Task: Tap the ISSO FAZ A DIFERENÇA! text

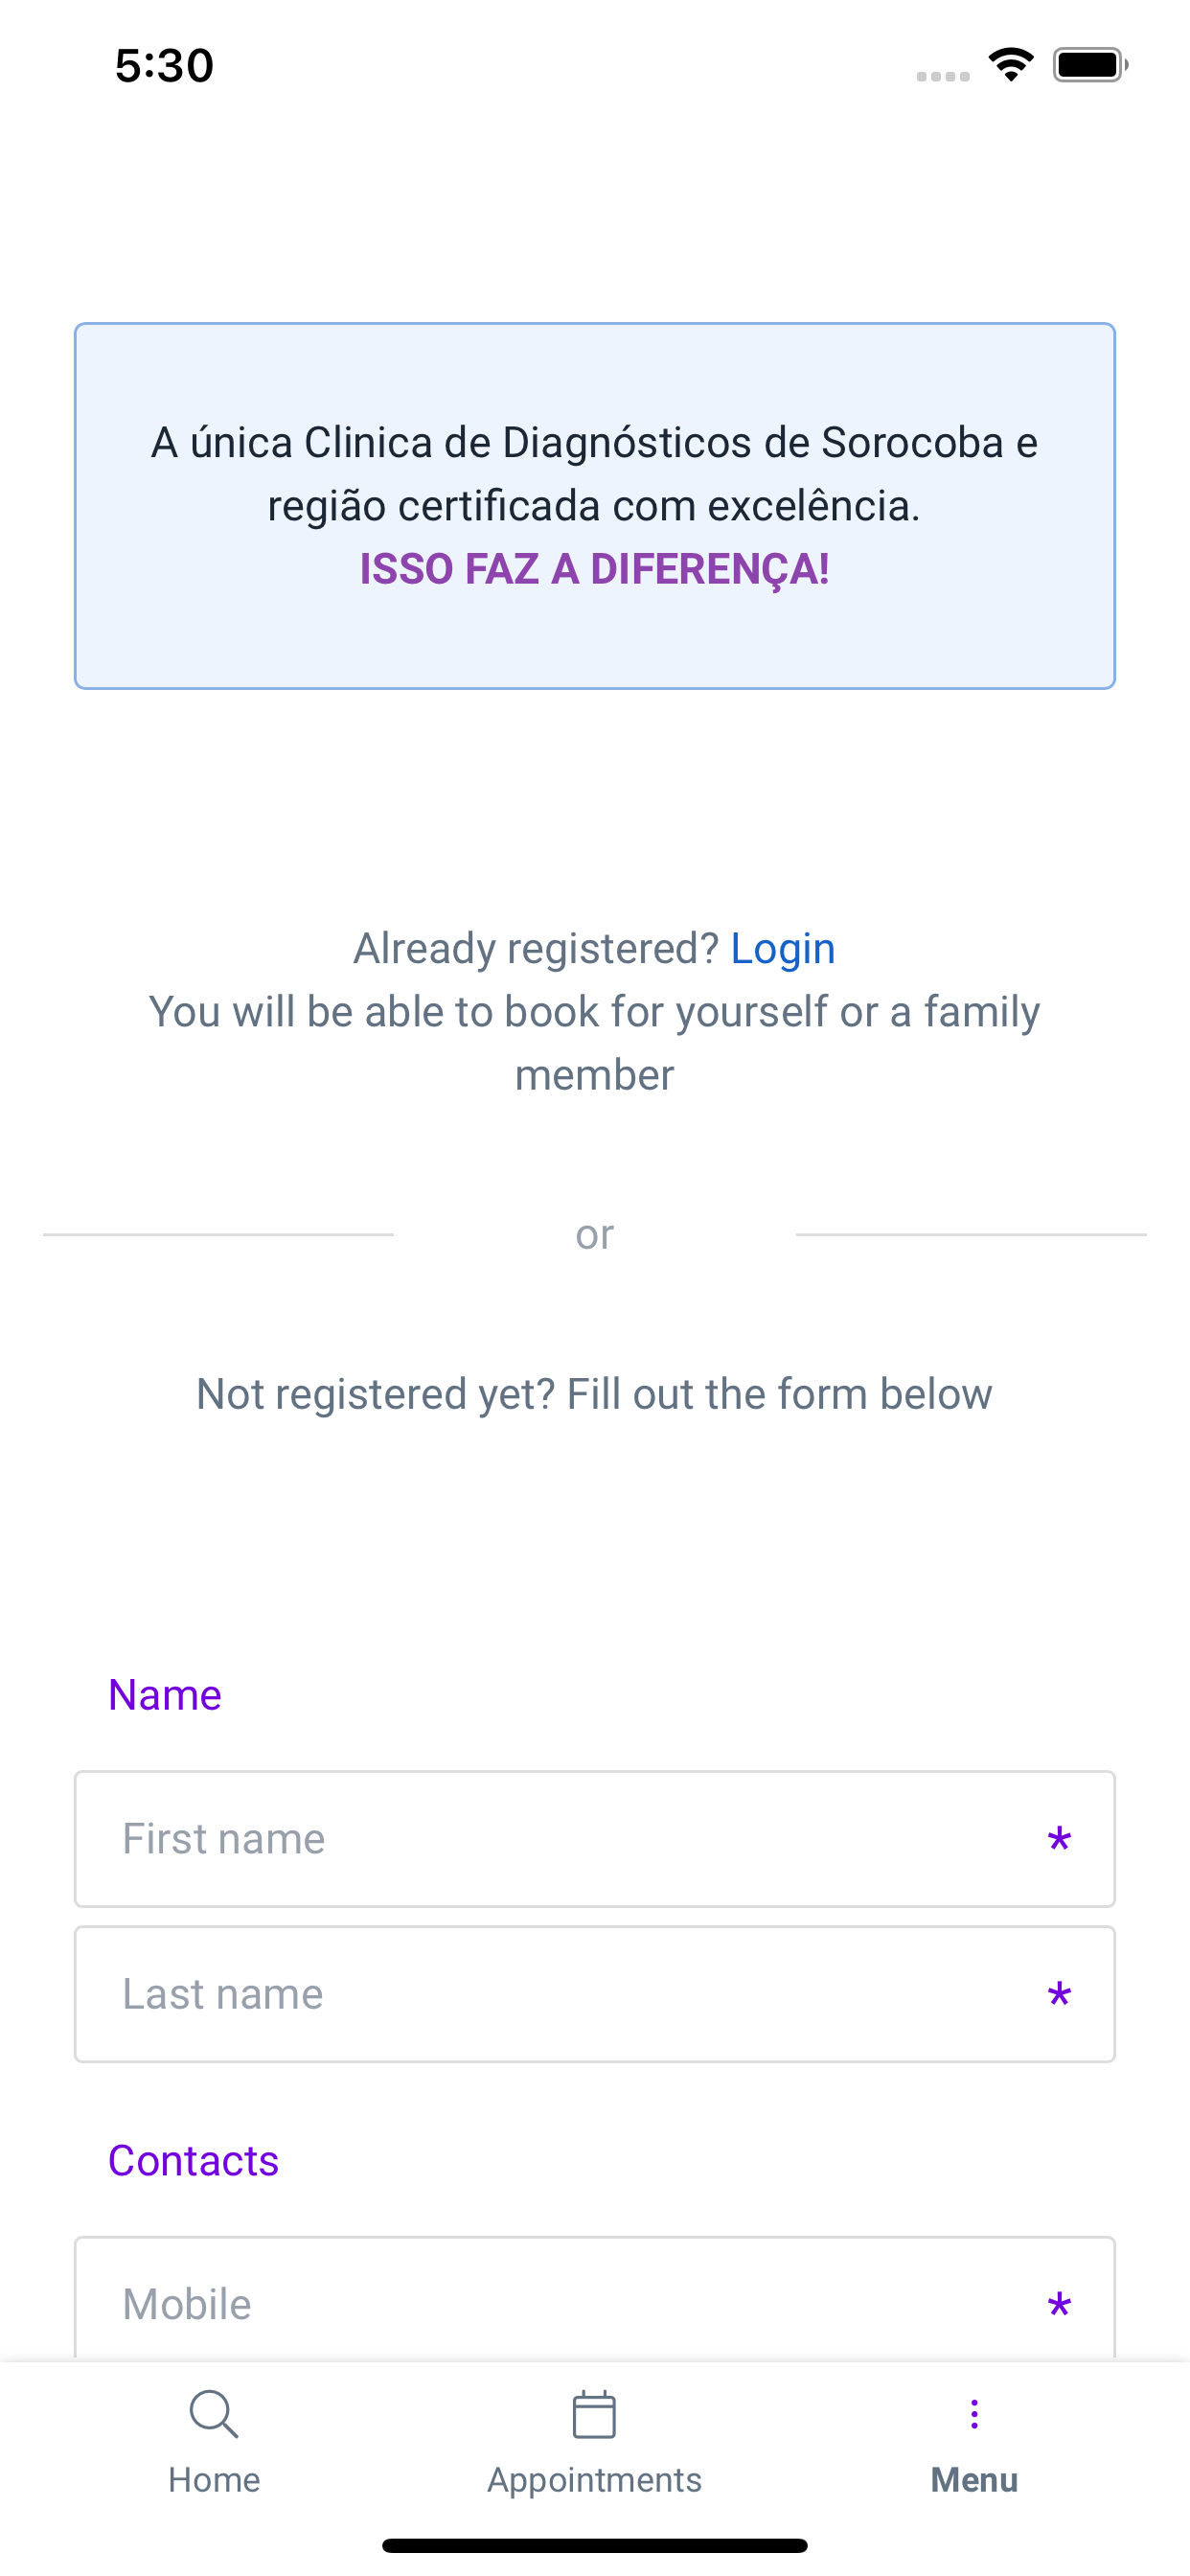Action: click(x=595, y=569)
